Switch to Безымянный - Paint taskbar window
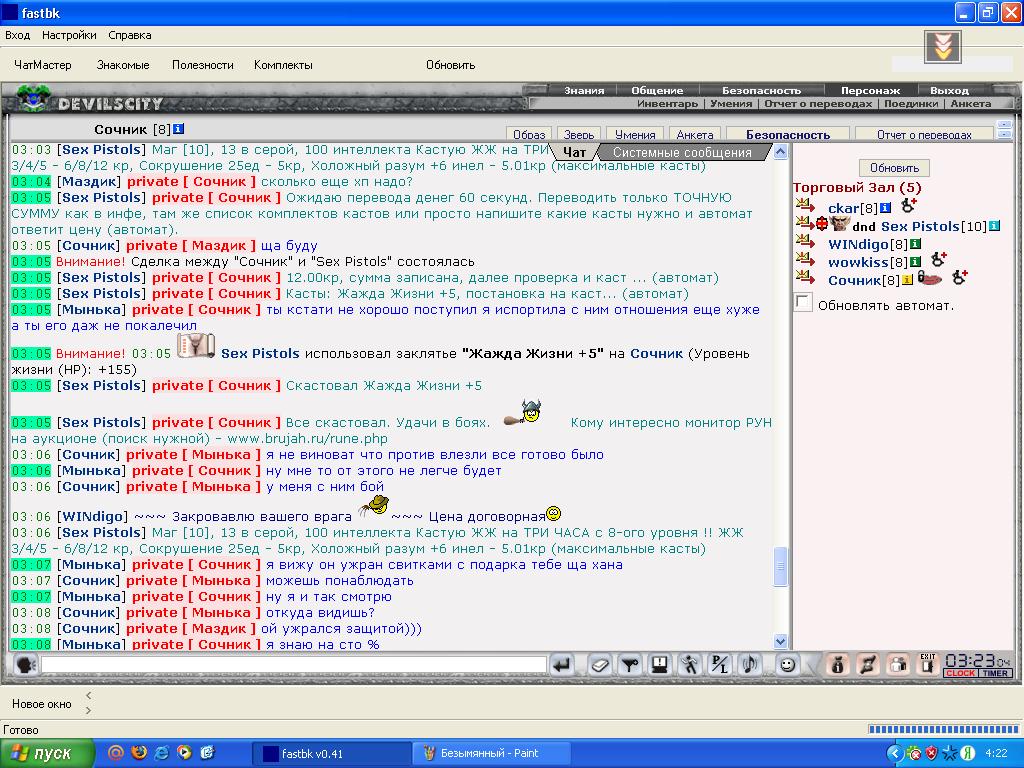Image resolution: width=1024 pixels, height=768 pixels. (x=492, y=753)
